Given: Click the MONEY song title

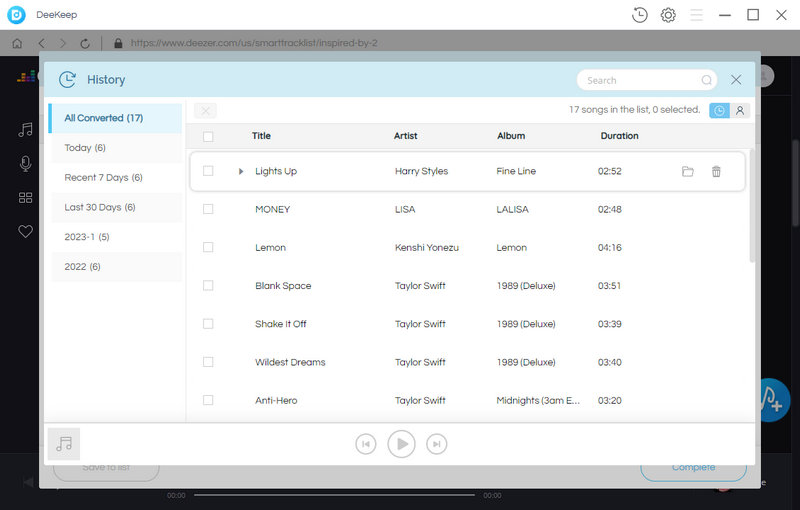Looking at the screenshot, I should [x=272, y=210].
